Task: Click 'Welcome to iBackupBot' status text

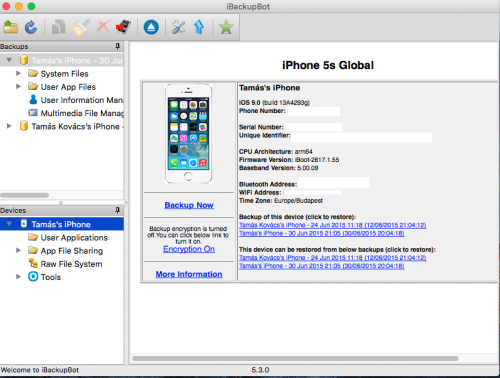Action: click(x=40, y=370)
